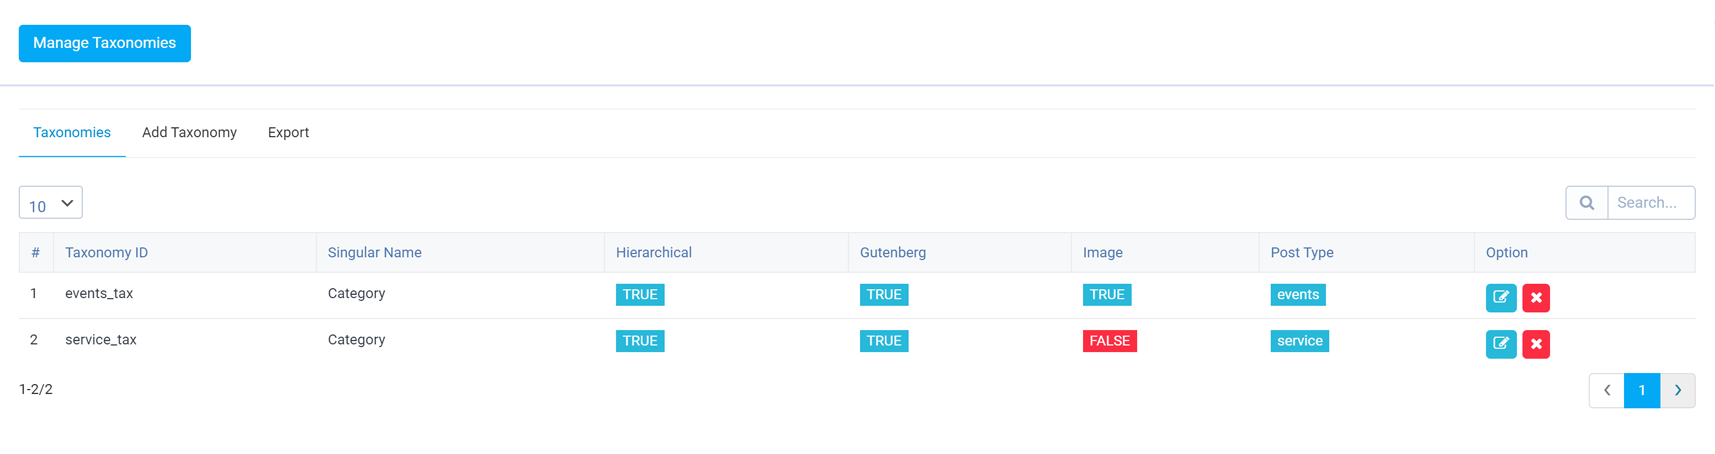
Task: Sort by Taxonomy ID column header
Action: coord(106,252)
